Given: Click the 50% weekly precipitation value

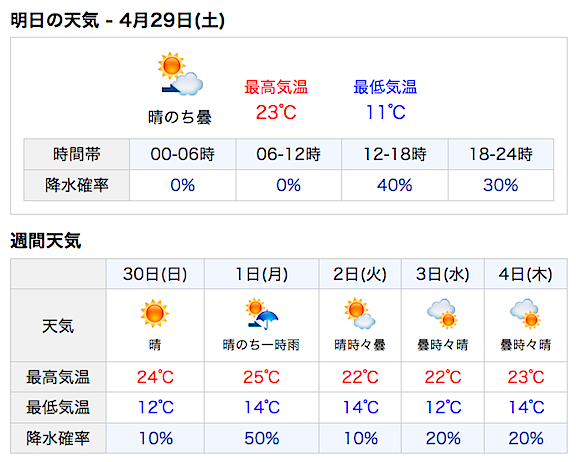Looking at the screenshot, I should coord(262,438).
